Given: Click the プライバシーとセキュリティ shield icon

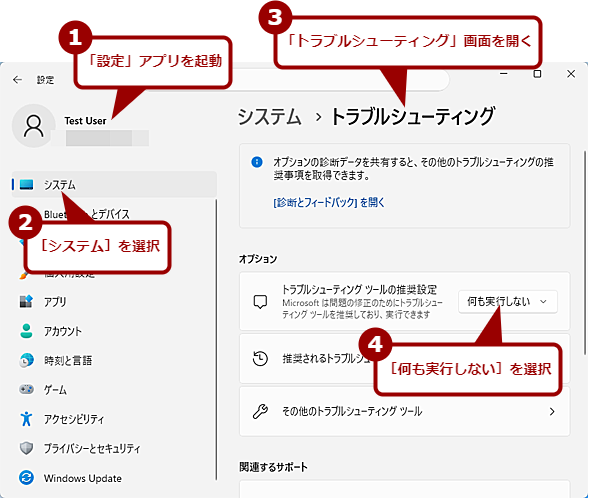Looking at the screenshot, I should pyautogui.click(x=26, y=448).
